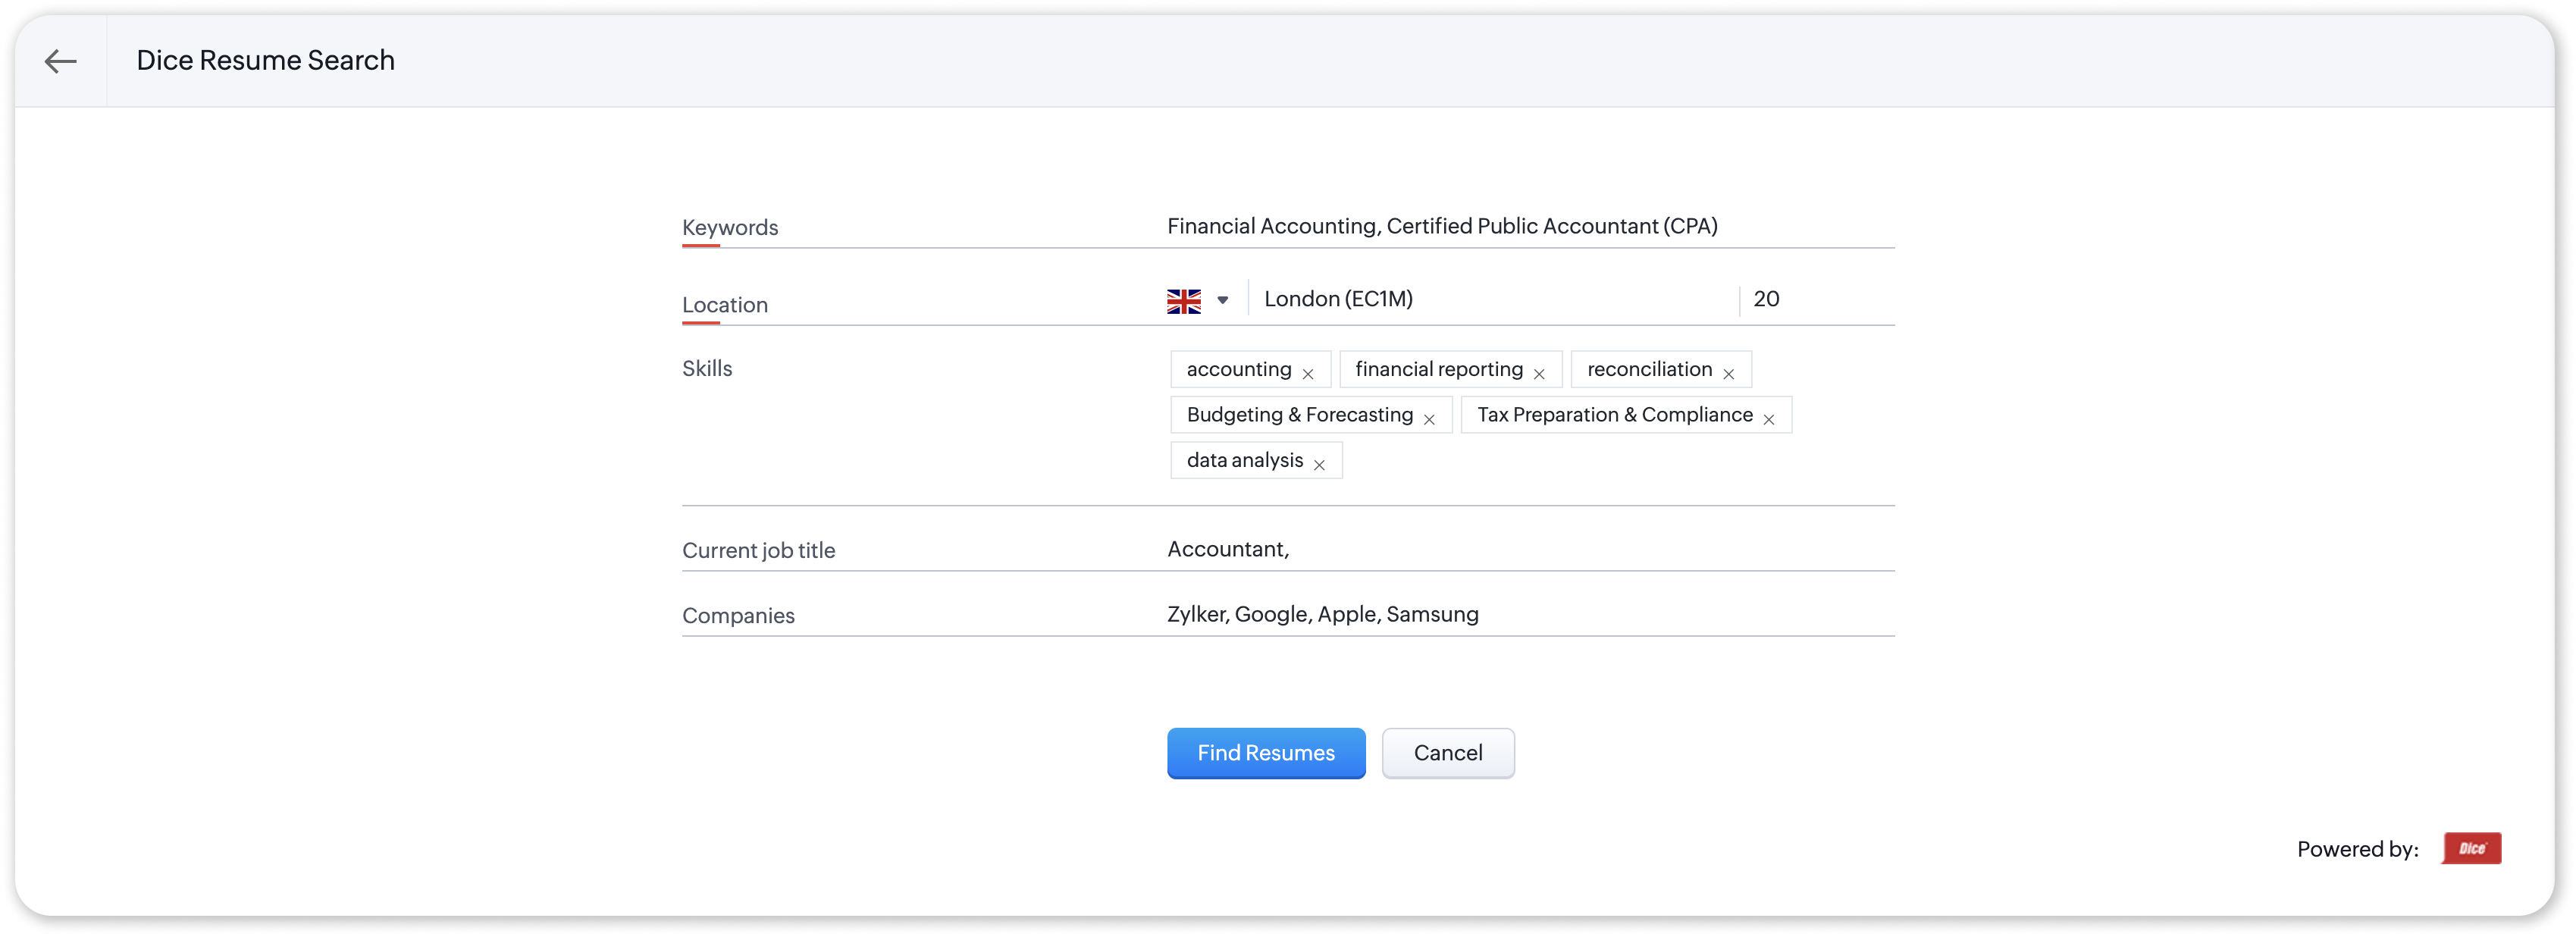Remove Tax Preparation & Compliance tag
The image size is (2576, 937).
[1768, 420]
